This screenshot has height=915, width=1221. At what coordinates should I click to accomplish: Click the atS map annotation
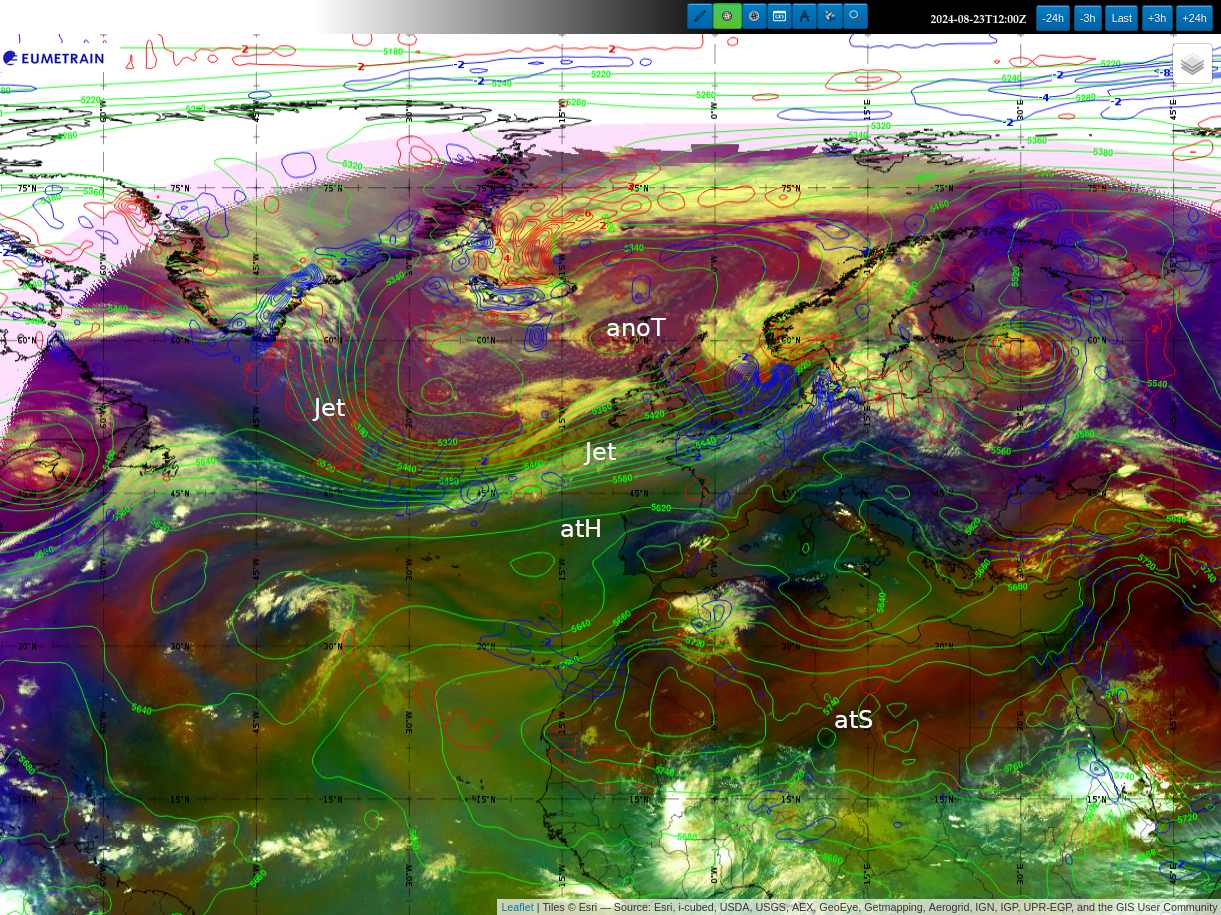tap(854, 719)
